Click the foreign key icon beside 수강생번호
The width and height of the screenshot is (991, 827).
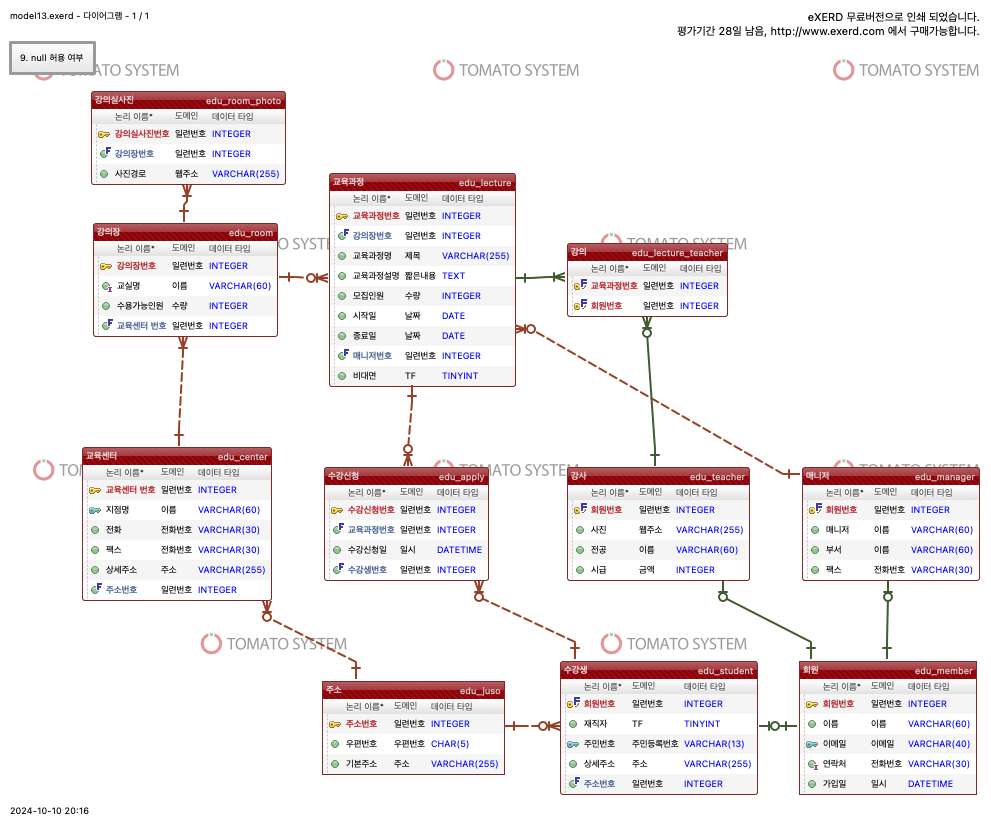click(338, 569)
